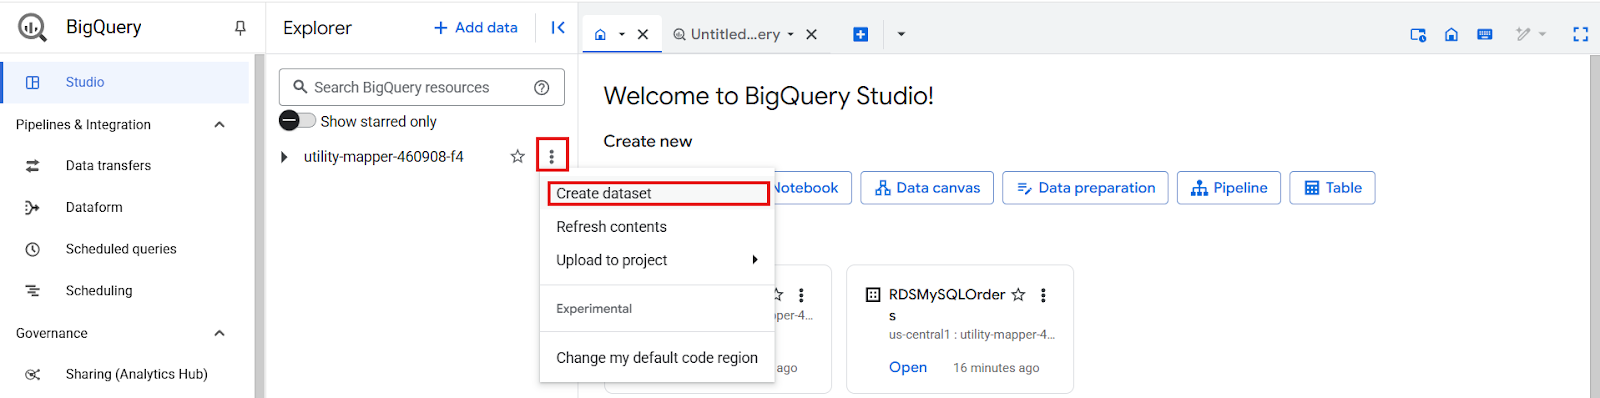This screenshot has width=1600, height=398.
Task: Open Data transfers page
Action: (x=108, y=166)
